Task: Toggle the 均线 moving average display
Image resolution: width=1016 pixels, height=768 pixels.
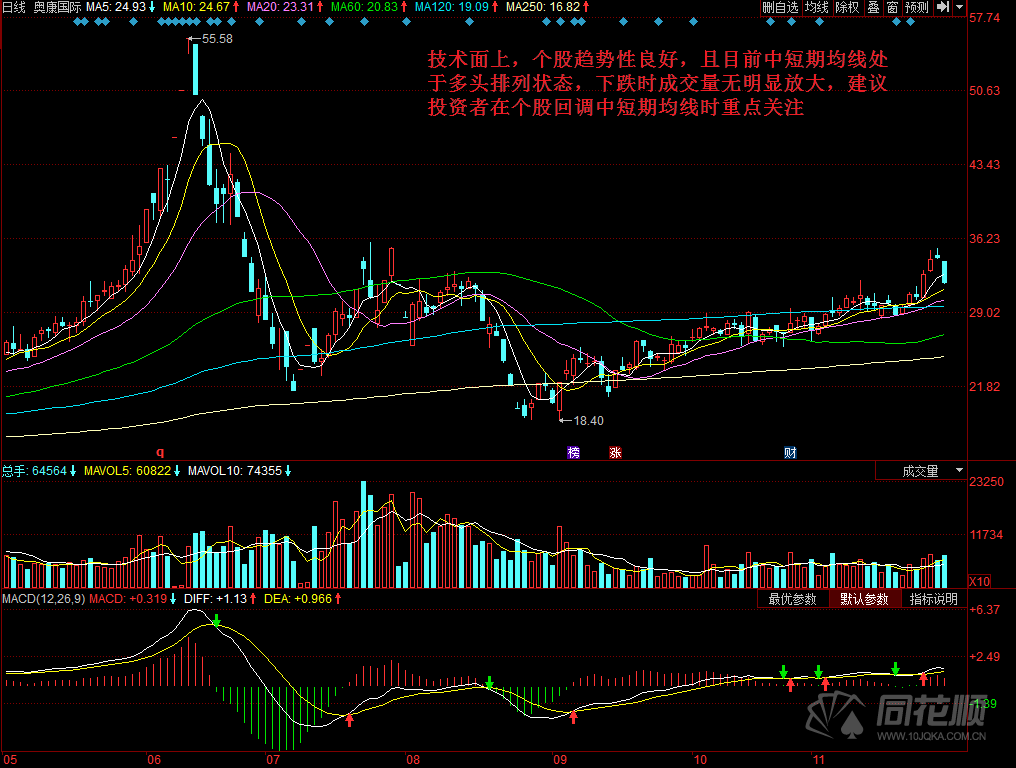Action: [x=817, y=8]
